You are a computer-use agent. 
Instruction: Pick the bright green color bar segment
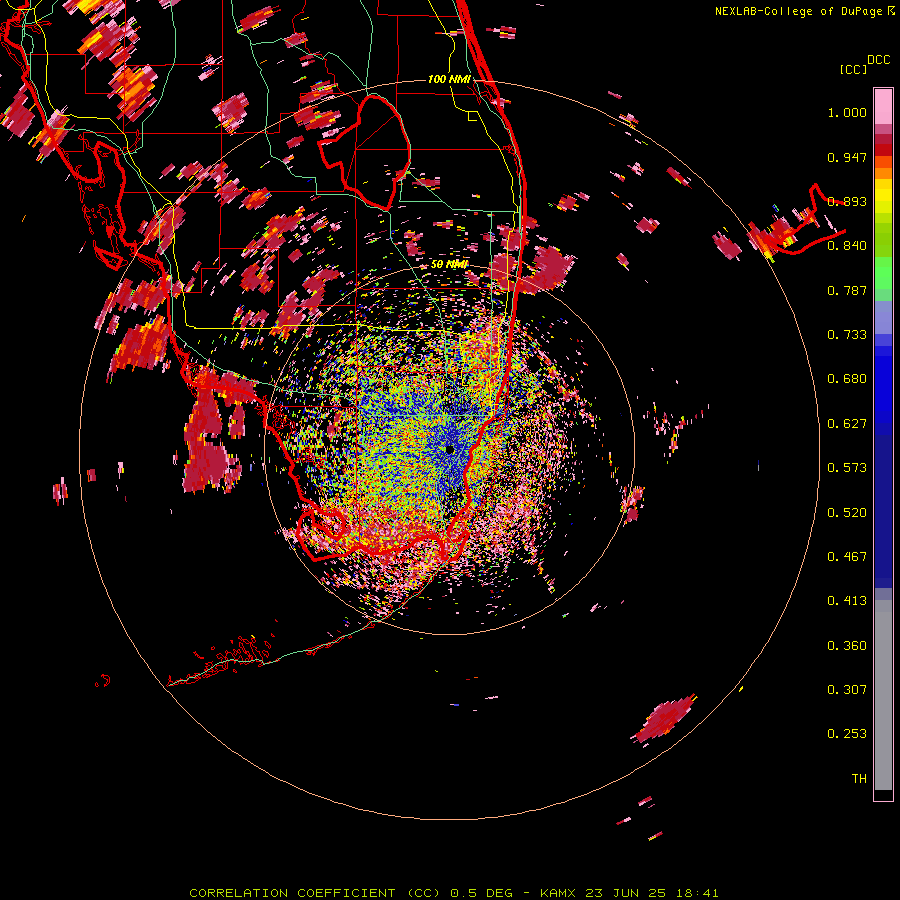pyautogui.click(x=883, y=273)
